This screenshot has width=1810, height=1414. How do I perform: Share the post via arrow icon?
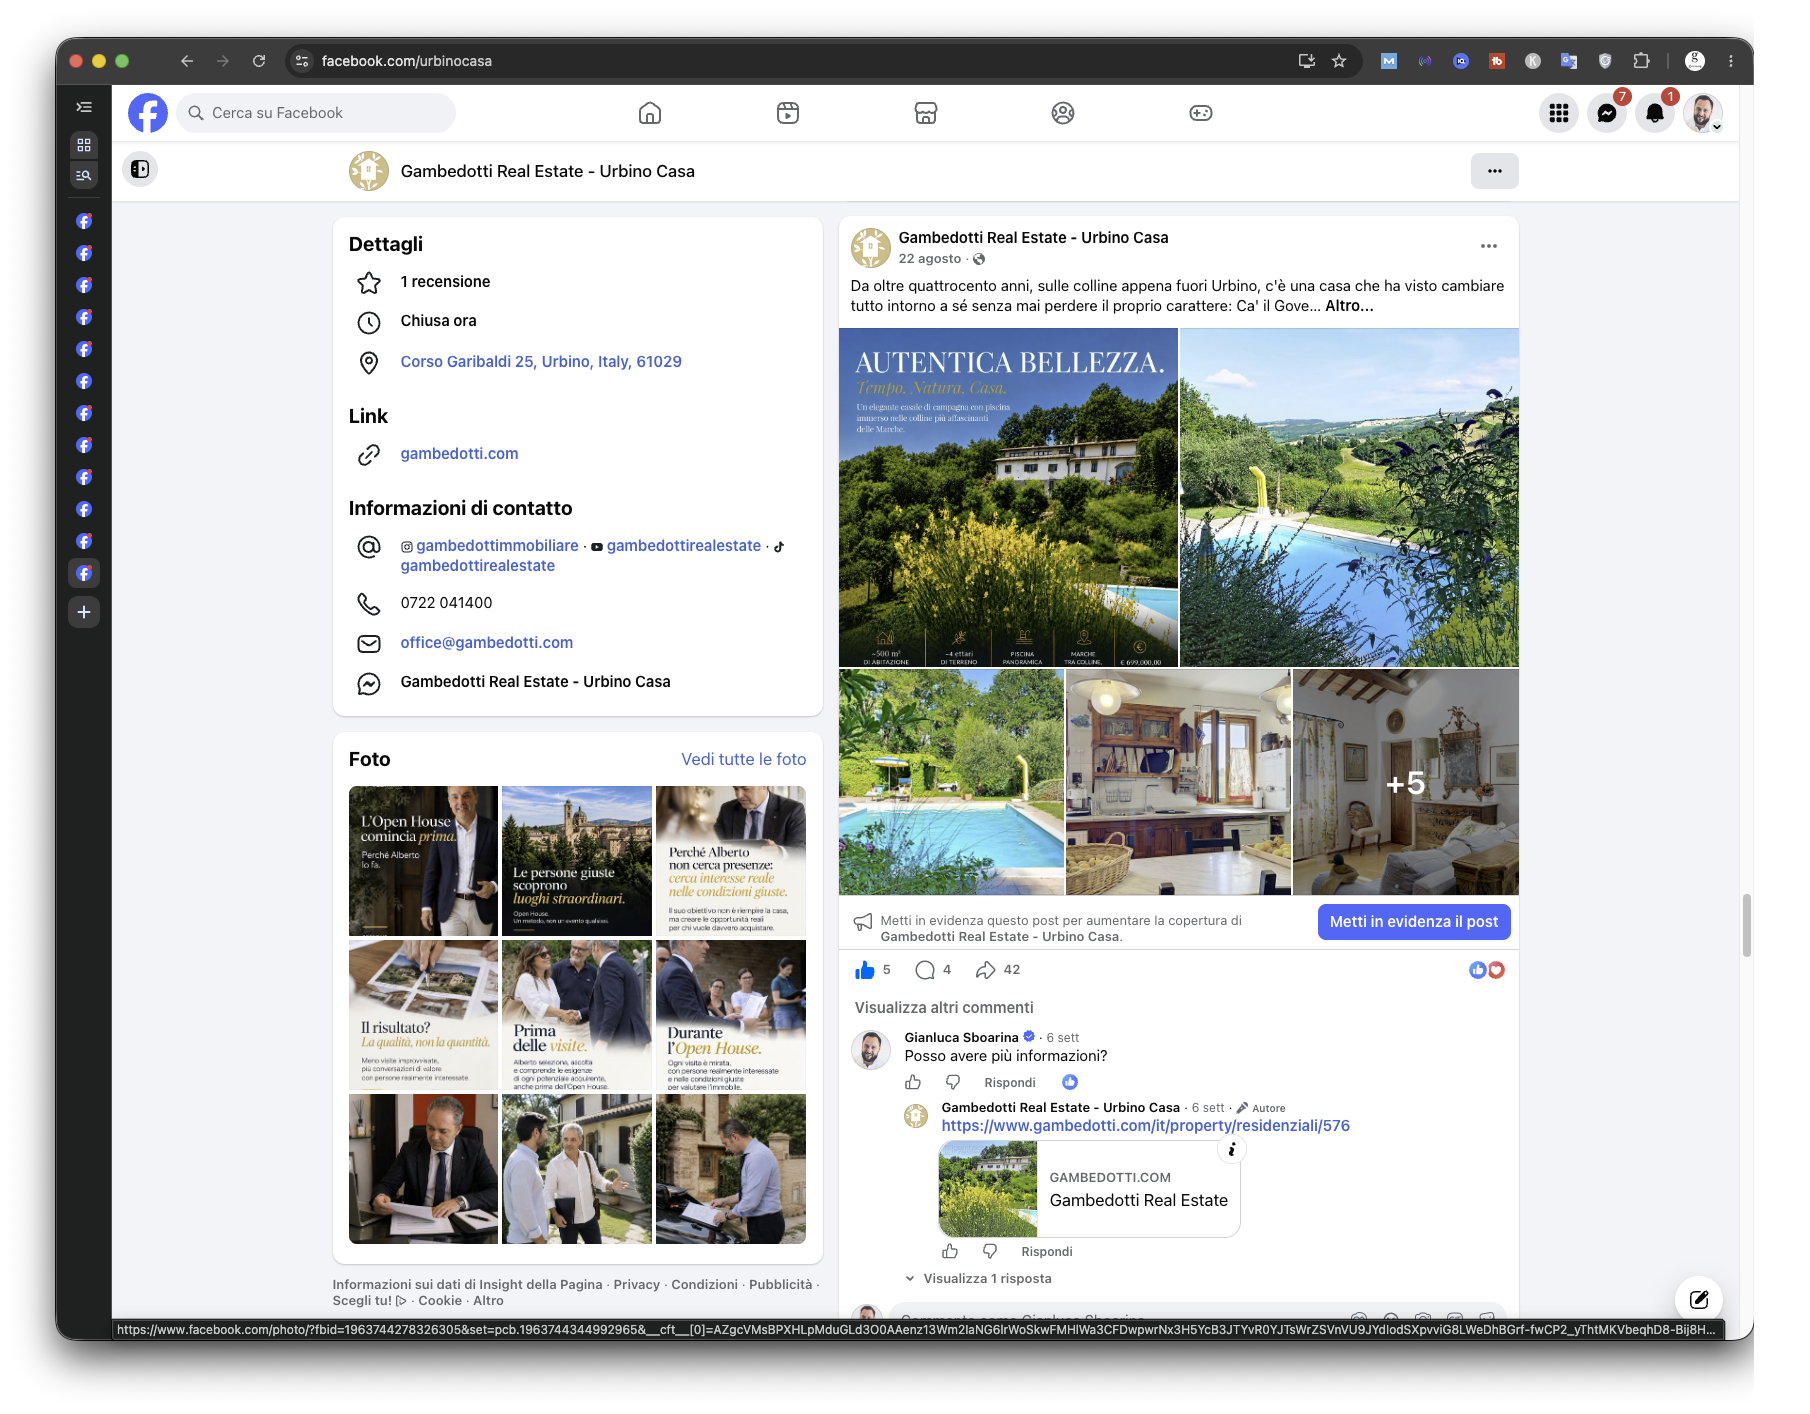point(985,970)
